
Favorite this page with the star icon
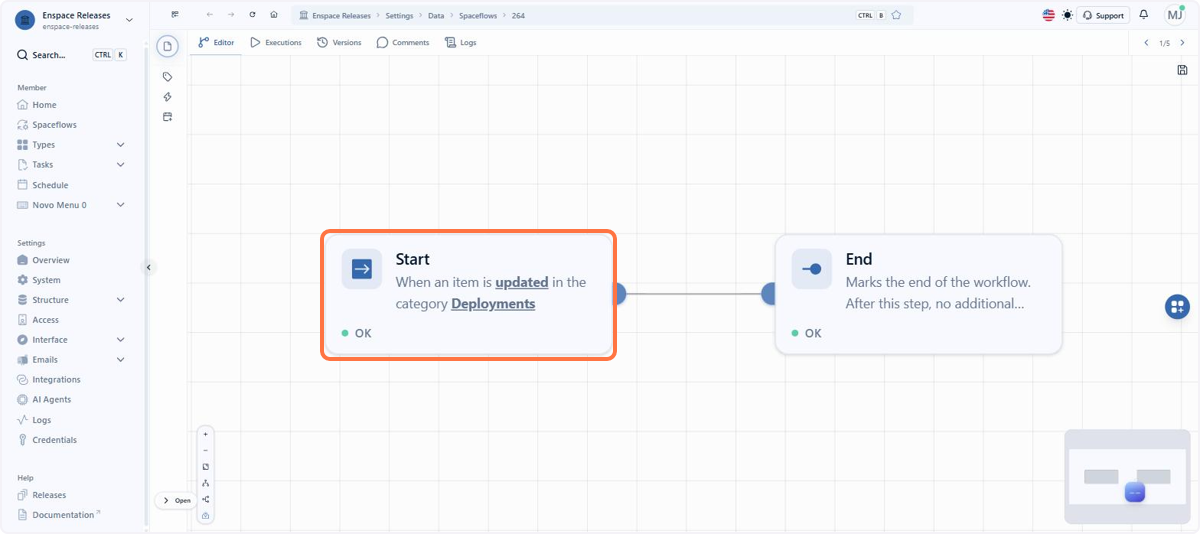[x=896, y=15]
